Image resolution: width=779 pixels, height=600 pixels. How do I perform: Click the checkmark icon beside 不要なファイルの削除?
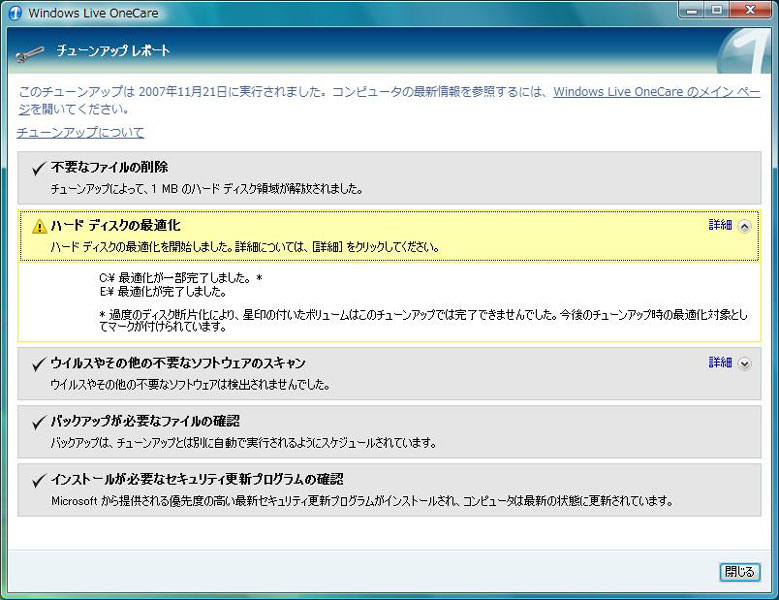pyautogui.click(x=39, y=168)
